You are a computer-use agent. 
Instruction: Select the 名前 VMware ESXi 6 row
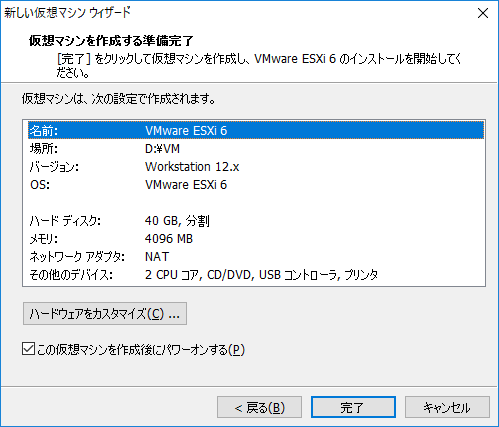click(x=256, y=130)
